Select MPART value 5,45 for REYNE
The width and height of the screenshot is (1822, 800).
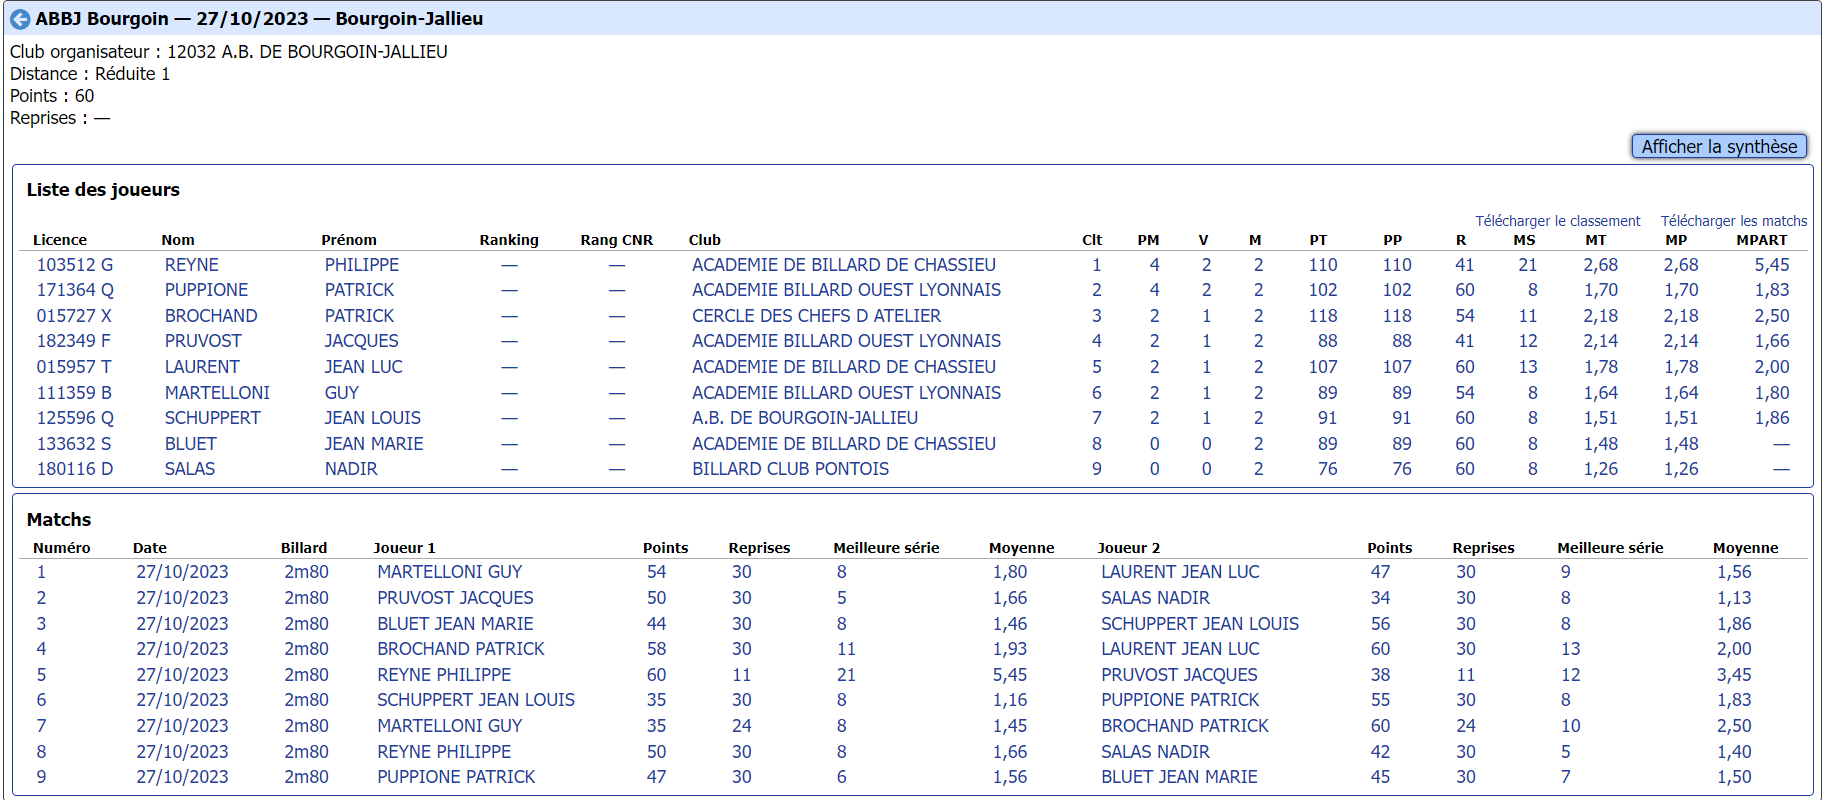(x=1772, y=265)
